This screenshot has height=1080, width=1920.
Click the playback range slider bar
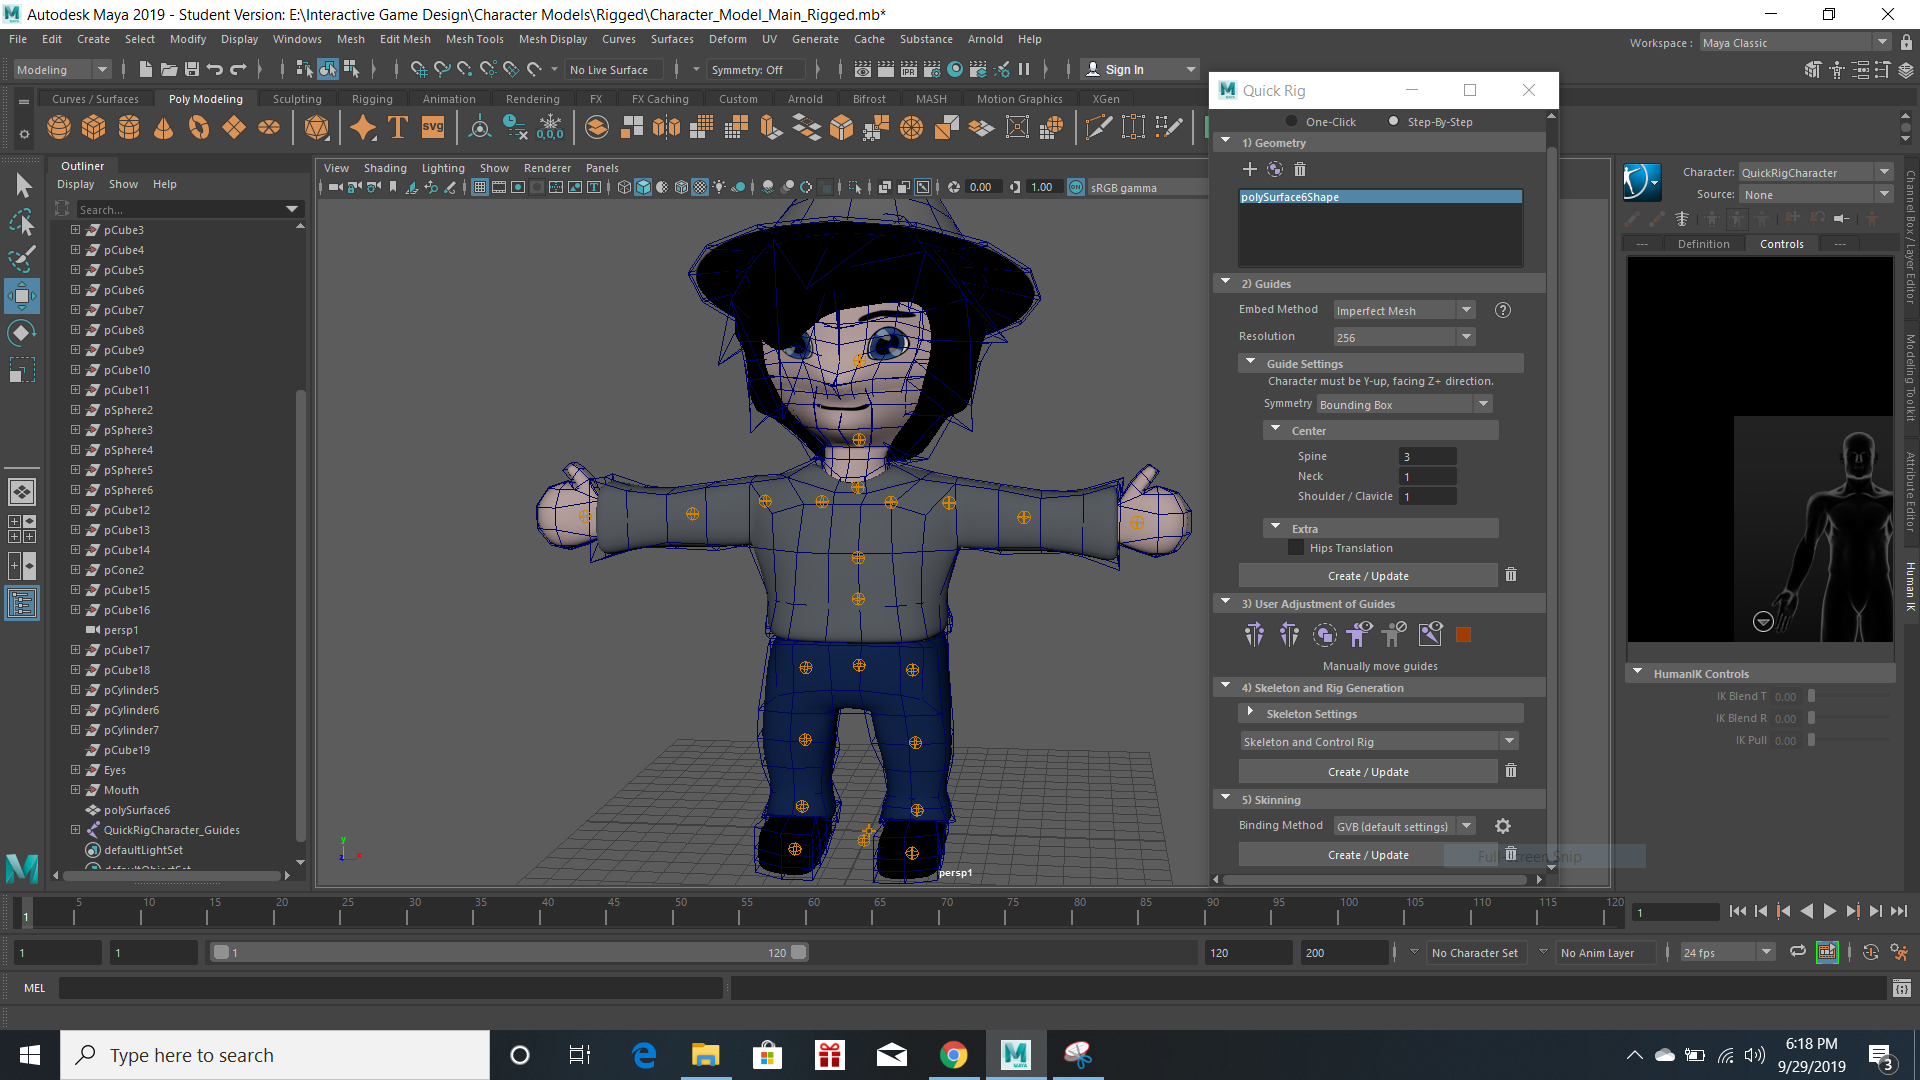point(509,952)
